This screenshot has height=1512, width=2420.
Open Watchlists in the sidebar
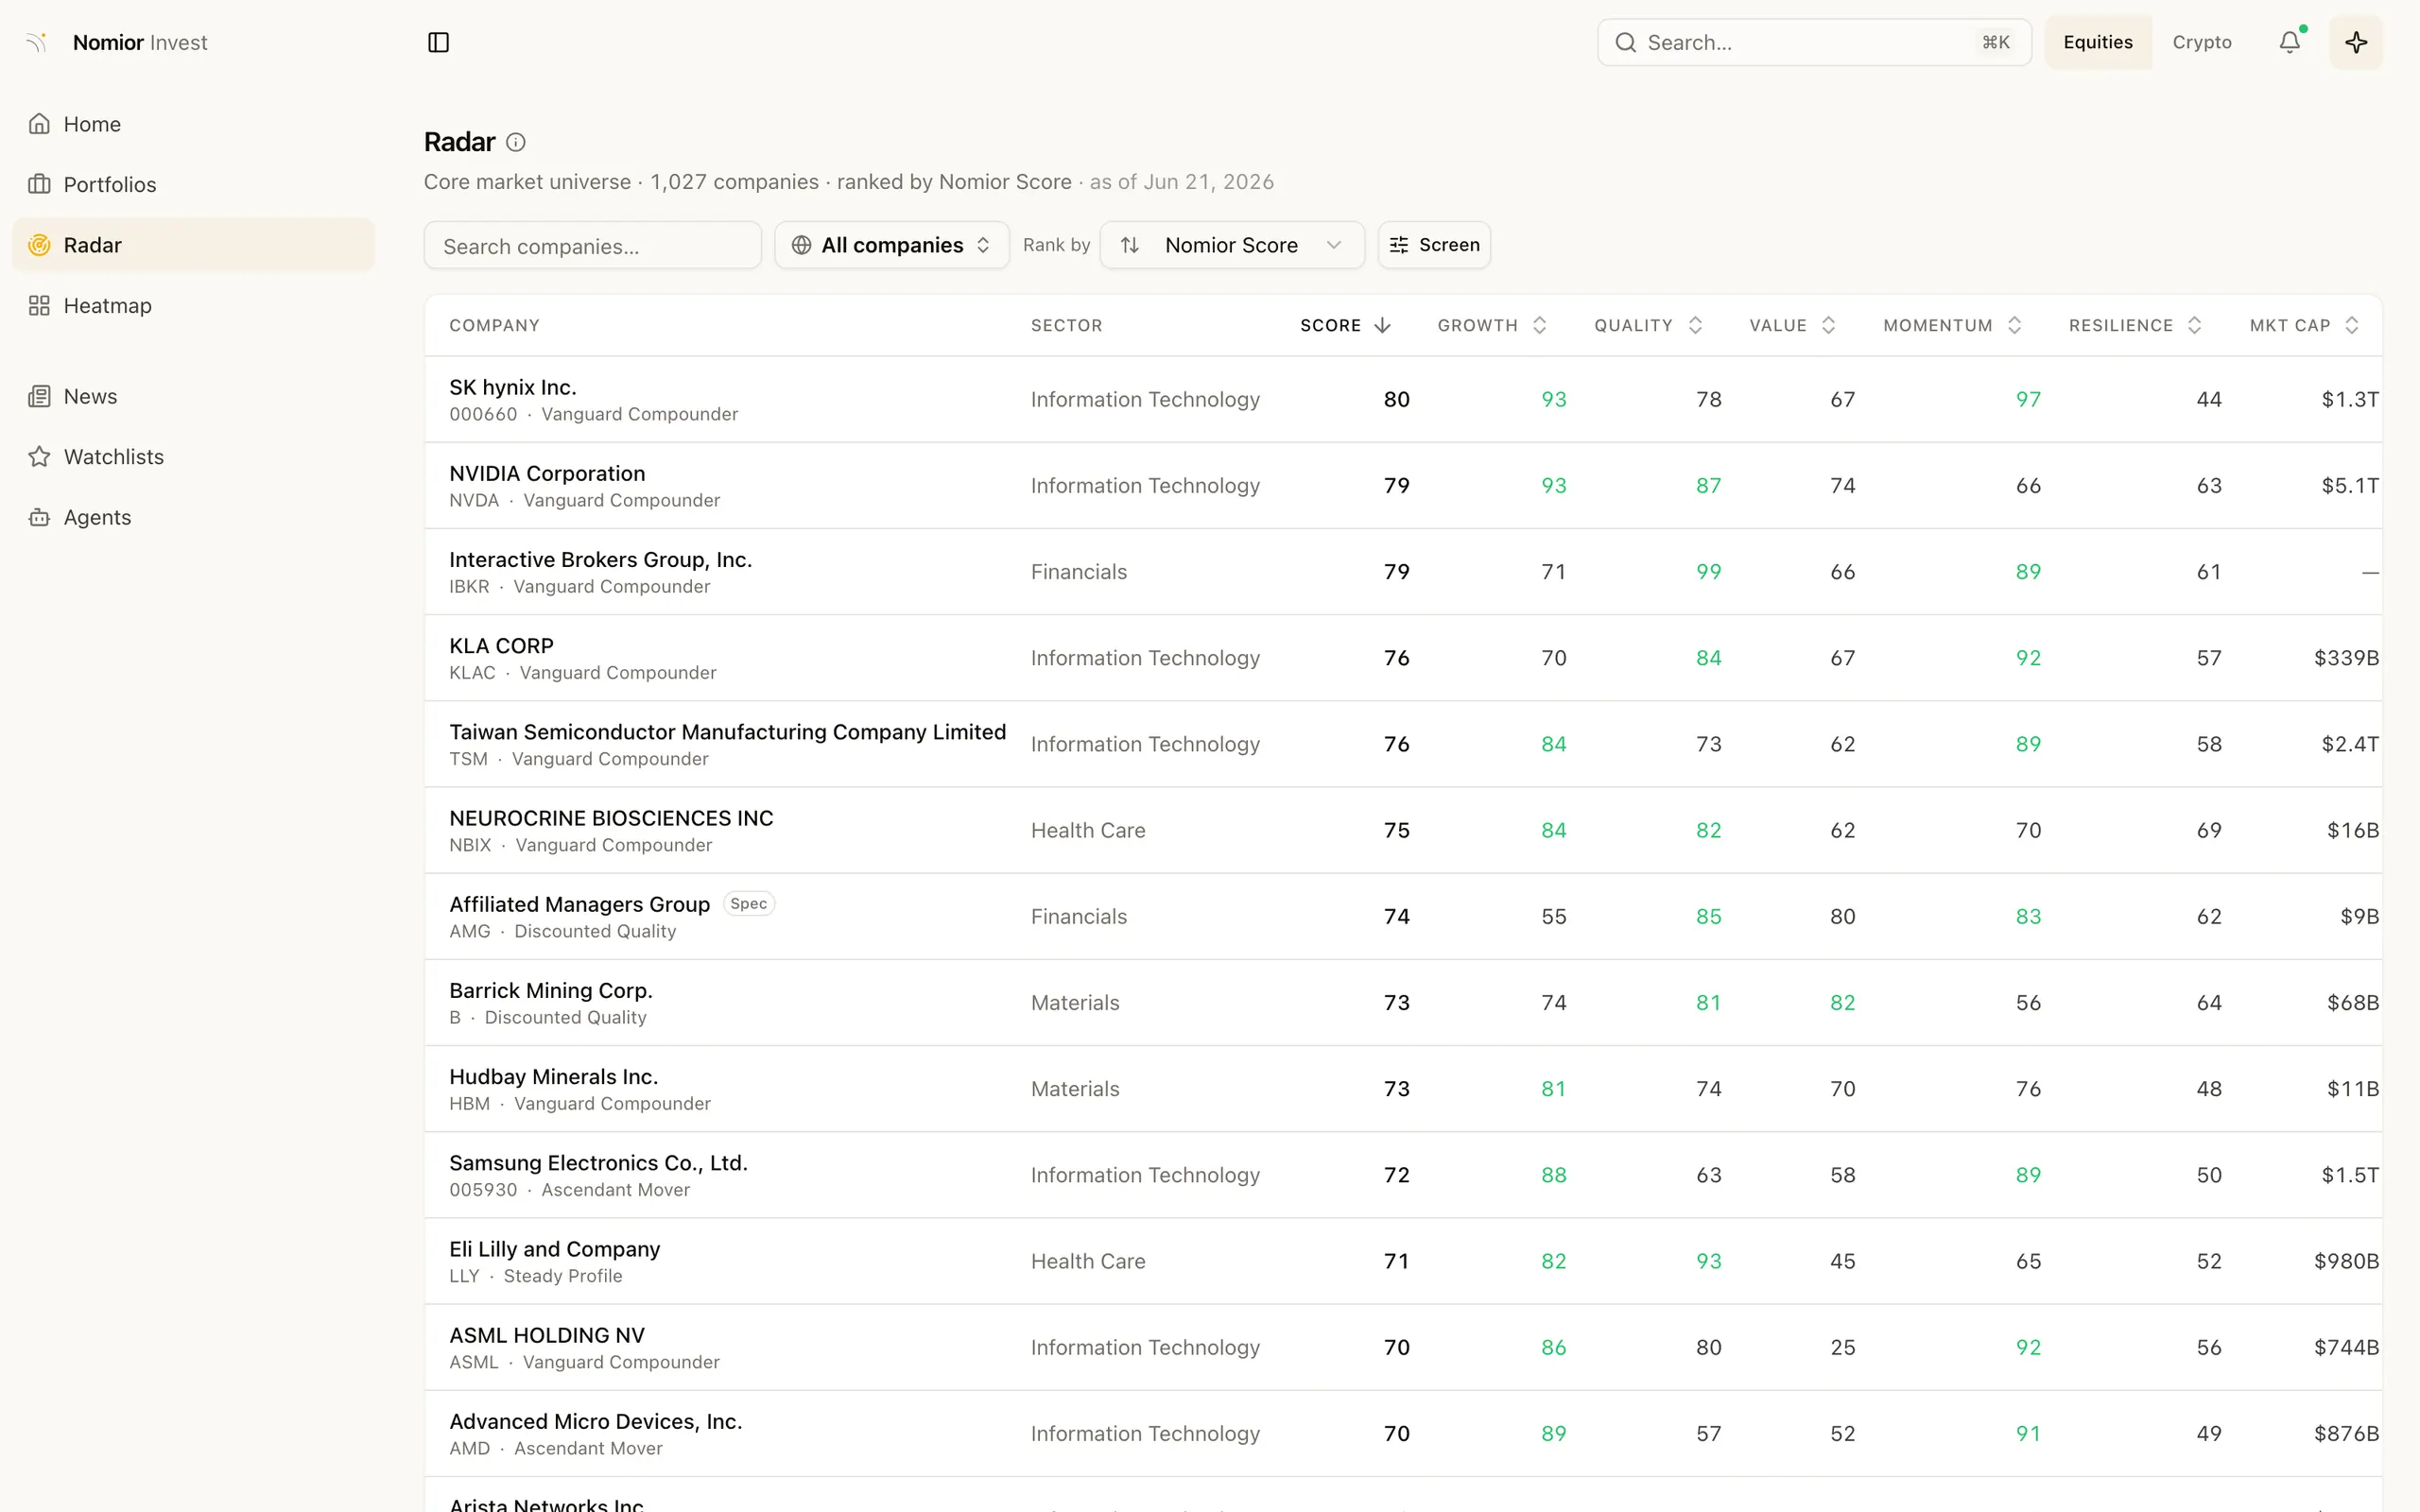click(x=193, y=457)
